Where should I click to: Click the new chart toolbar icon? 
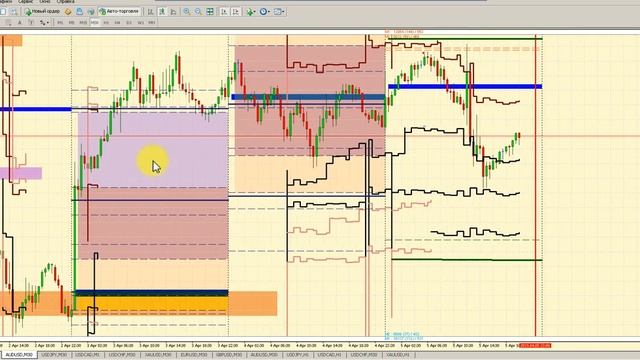pyautogui.click(x=2, y=12)
